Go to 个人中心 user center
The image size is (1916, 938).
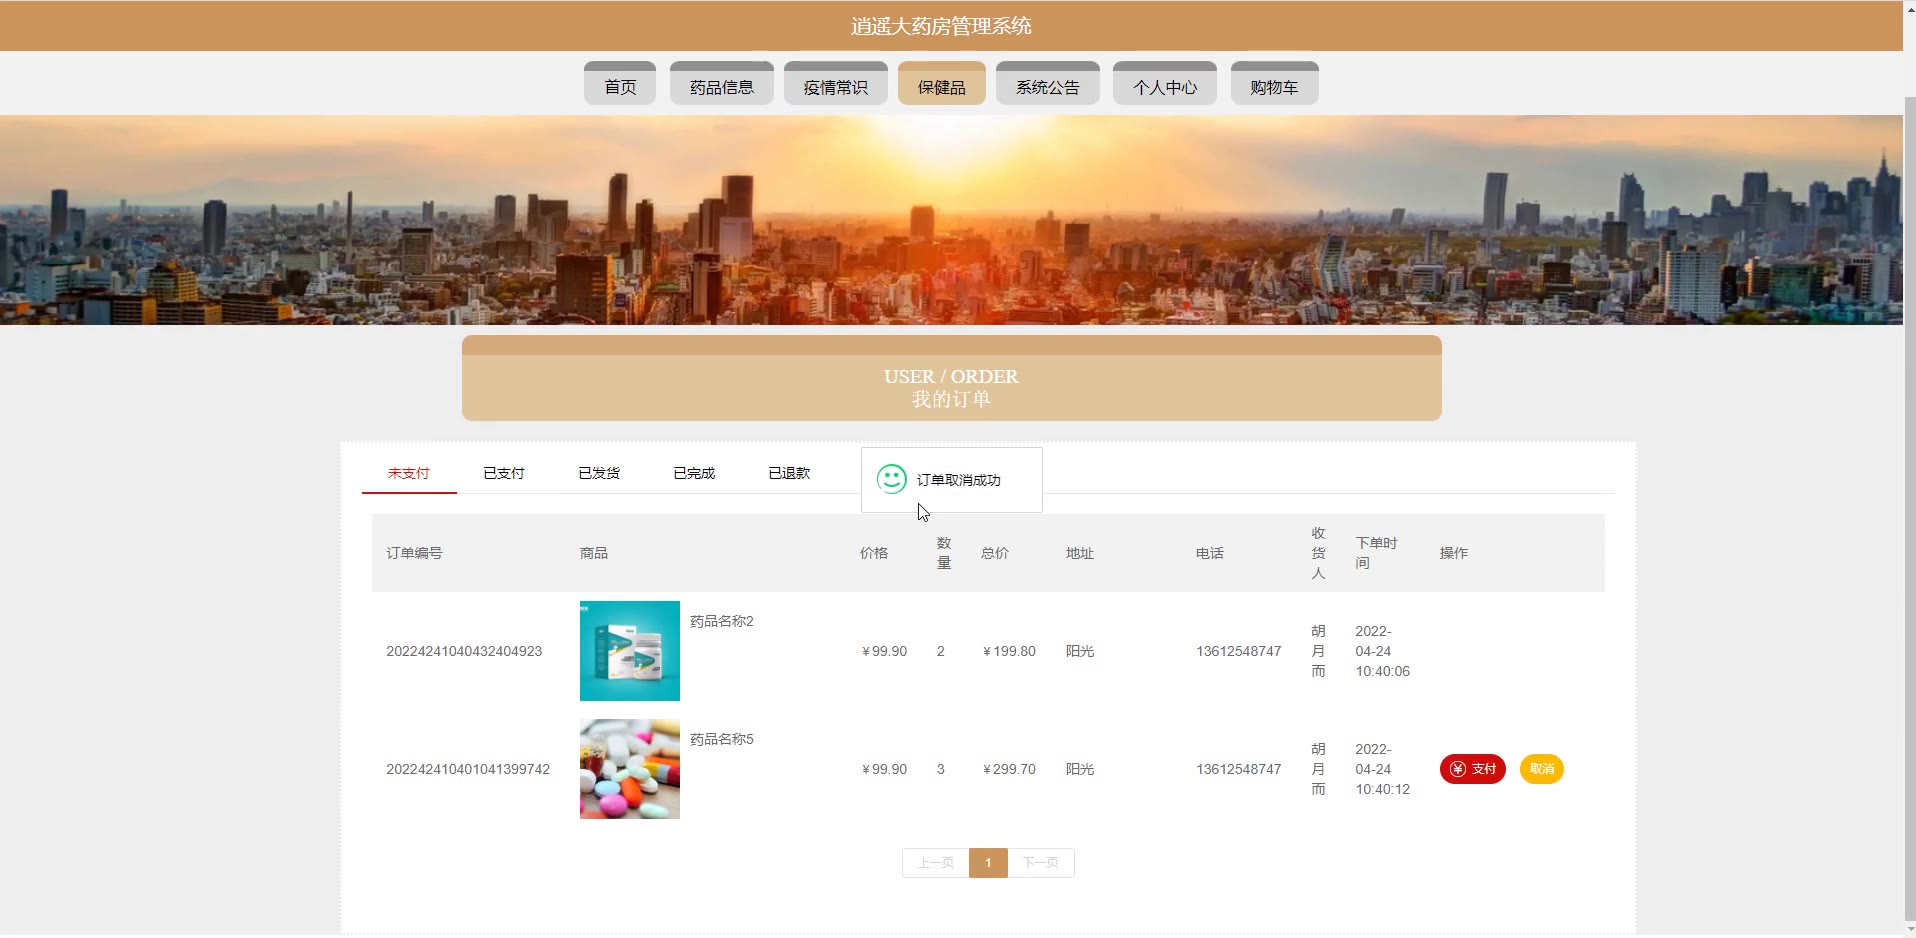coord(1164,86)
